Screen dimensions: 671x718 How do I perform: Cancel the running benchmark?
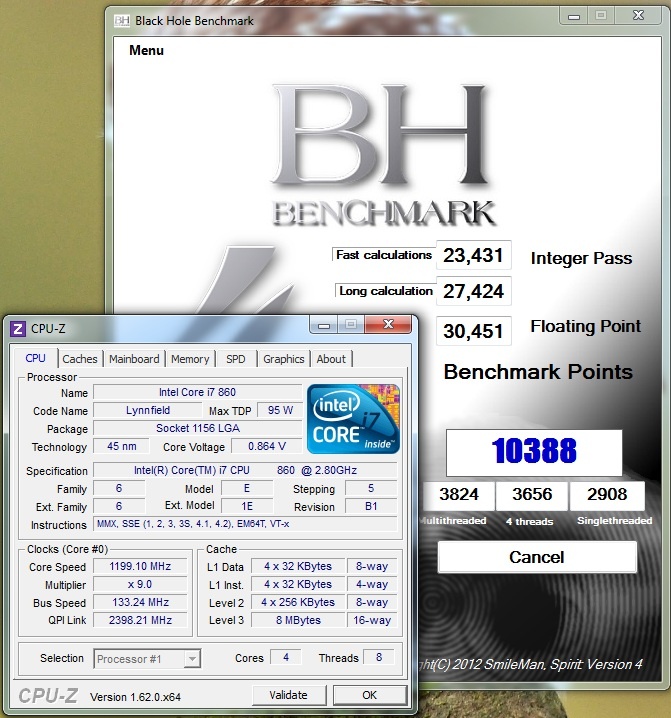click(537, 557)
